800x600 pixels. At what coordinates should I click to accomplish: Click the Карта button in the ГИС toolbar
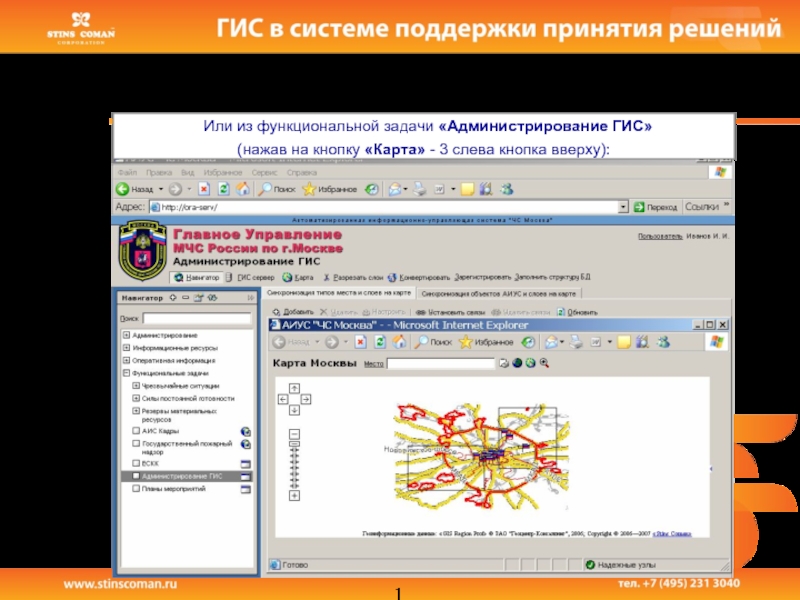298,278
